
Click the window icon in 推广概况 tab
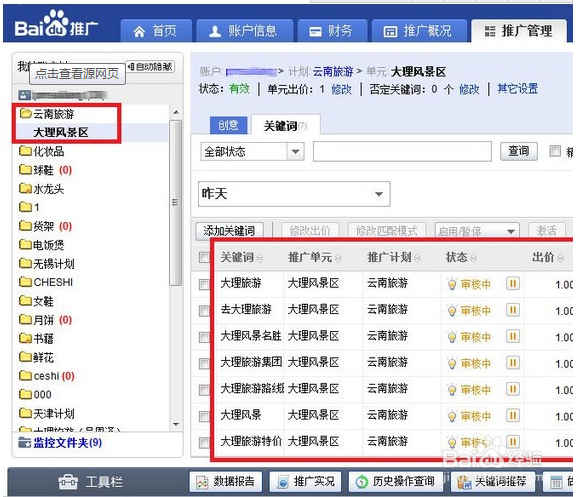[x=390, y=32]
